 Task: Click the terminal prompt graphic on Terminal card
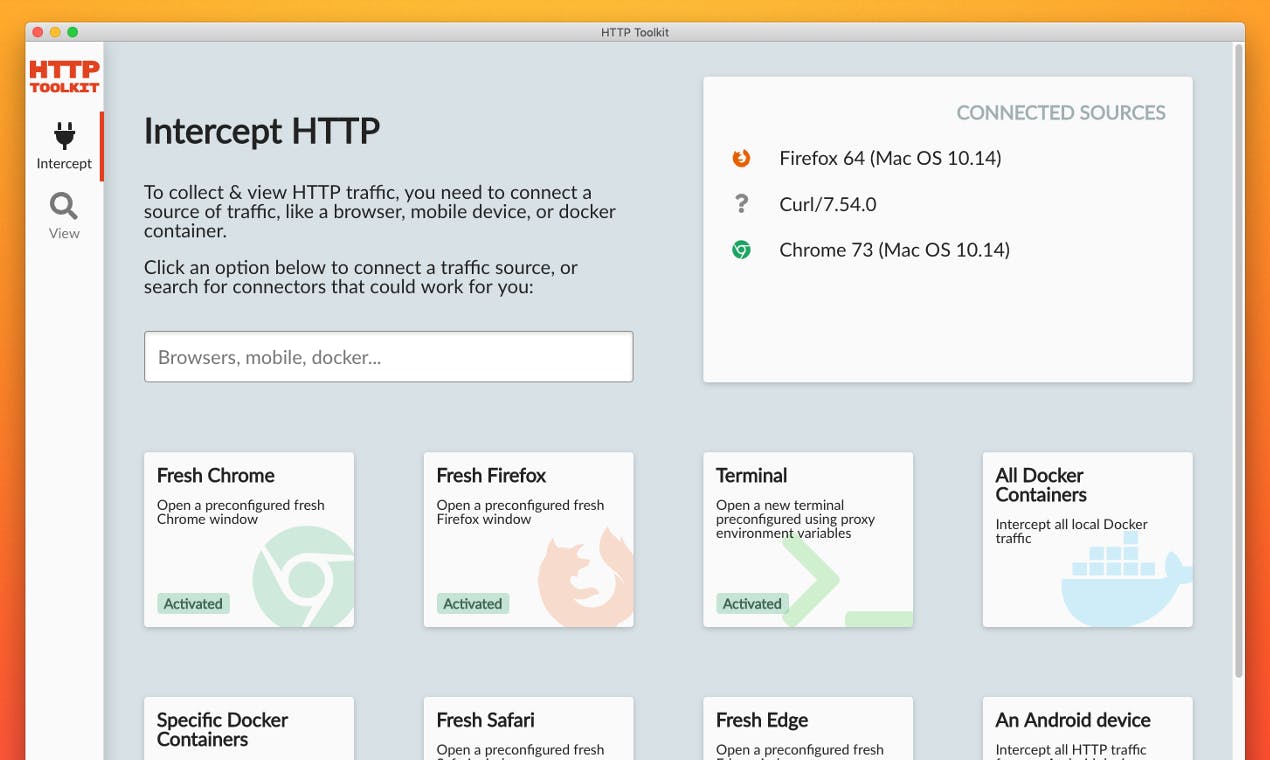(x=847, y=580)
